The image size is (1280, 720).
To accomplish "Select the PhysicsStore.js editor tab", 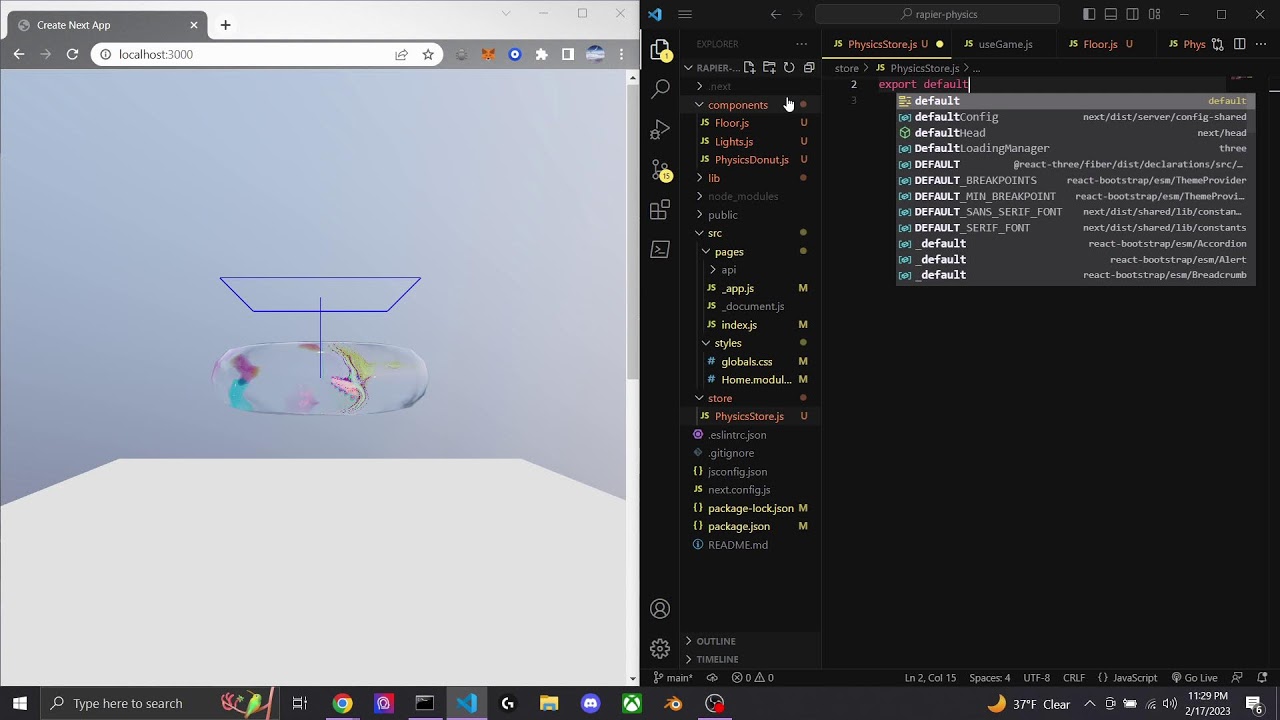I will tap(882, 44).
